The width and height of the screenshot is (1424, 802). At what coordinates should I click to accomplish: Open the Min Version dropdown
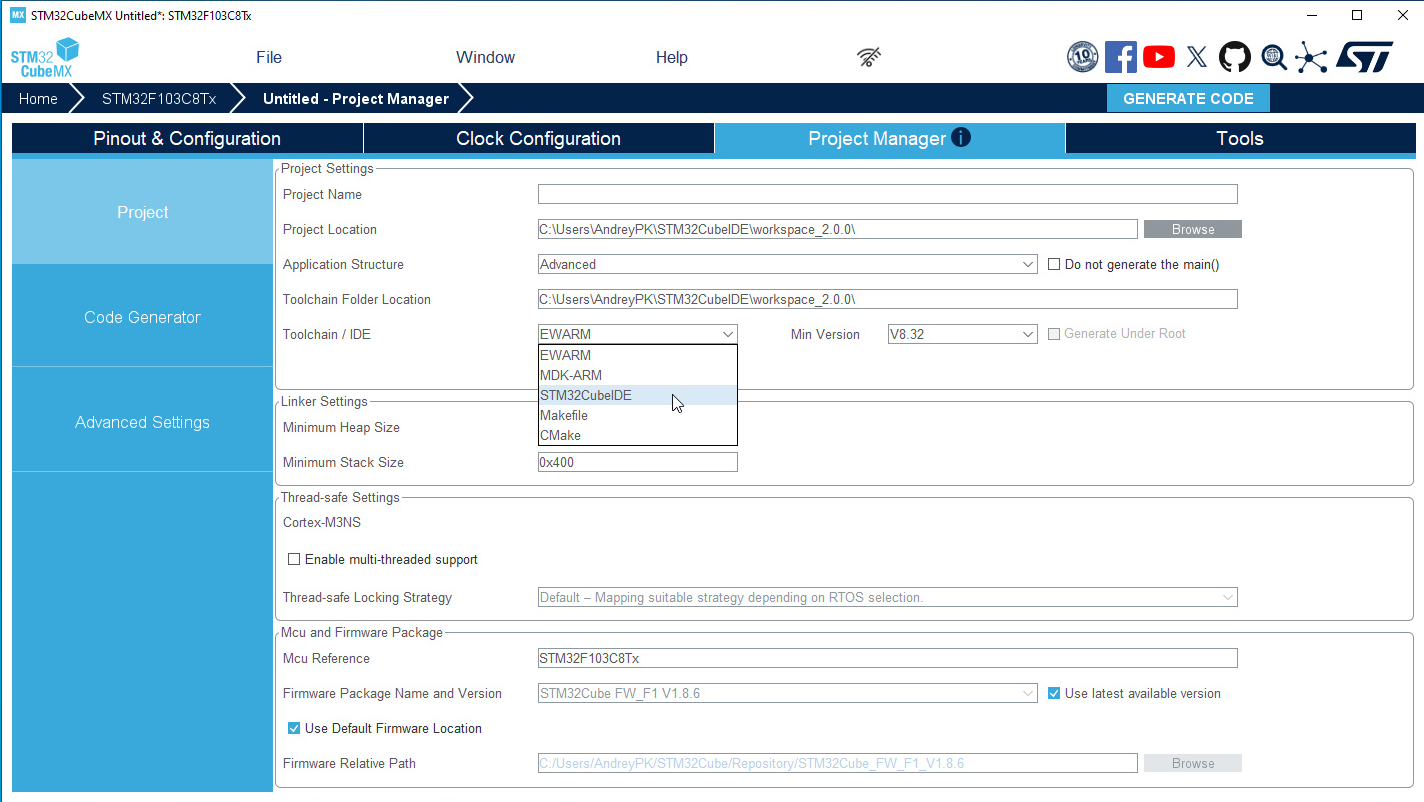[962, 334]
